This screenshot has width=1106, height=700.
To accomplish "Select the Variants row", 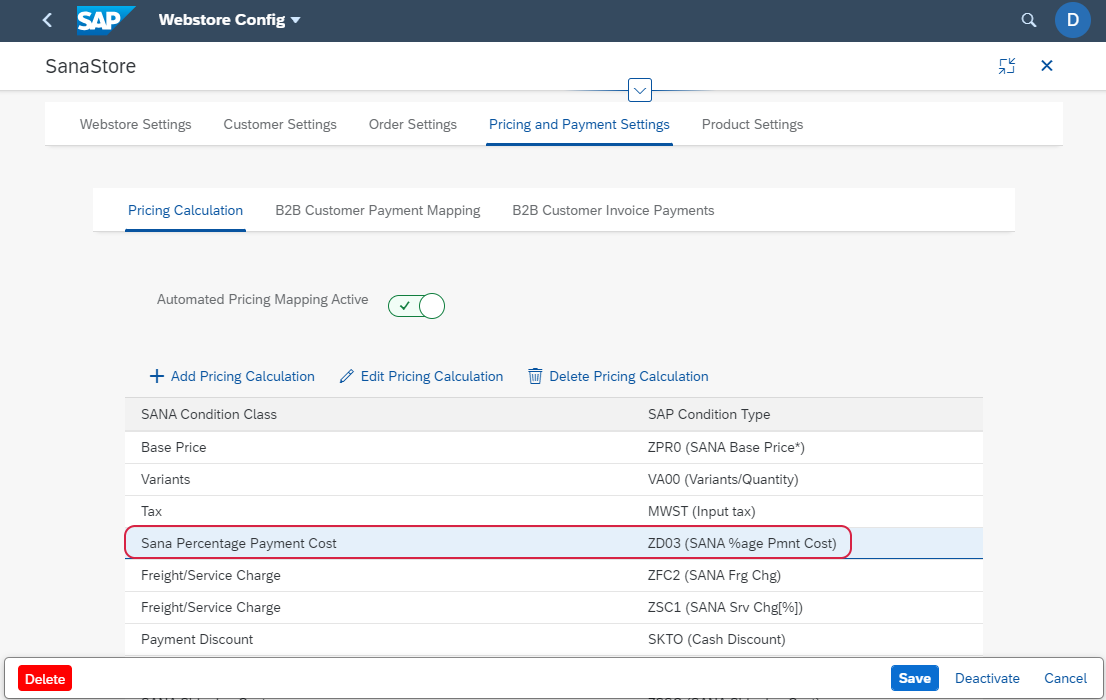I will coord(554,479).
